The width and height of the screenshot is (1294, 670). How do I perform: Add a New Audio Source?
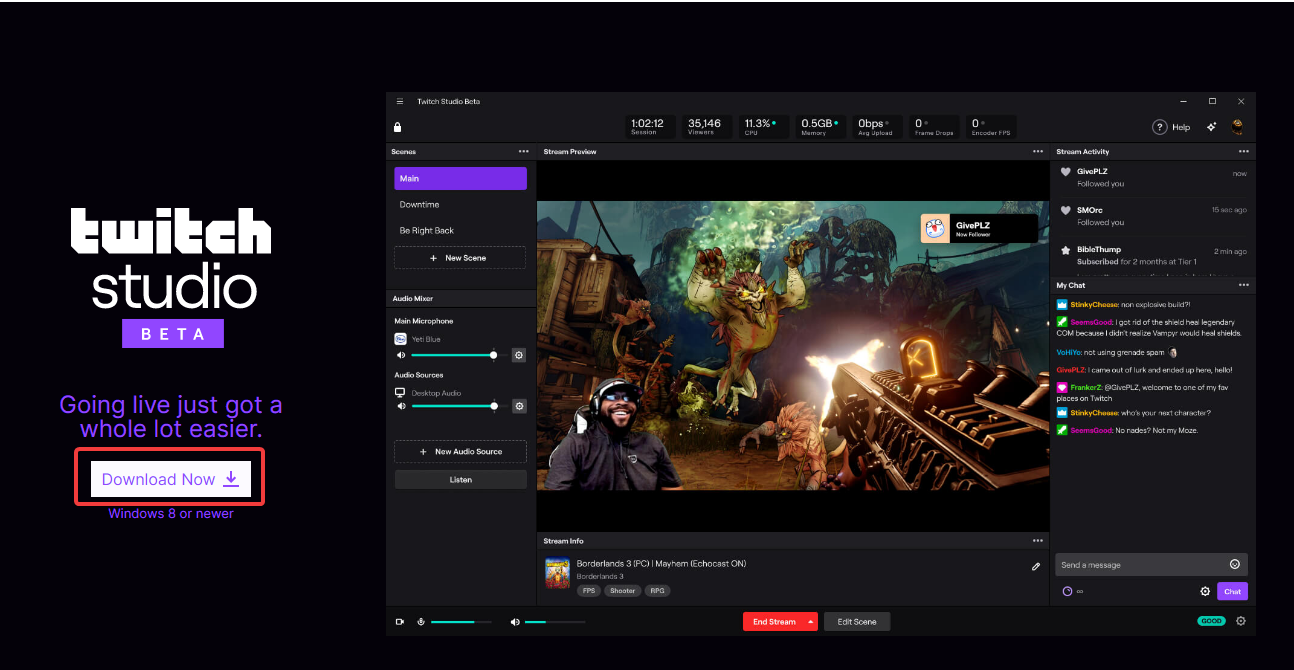point(460,452)
